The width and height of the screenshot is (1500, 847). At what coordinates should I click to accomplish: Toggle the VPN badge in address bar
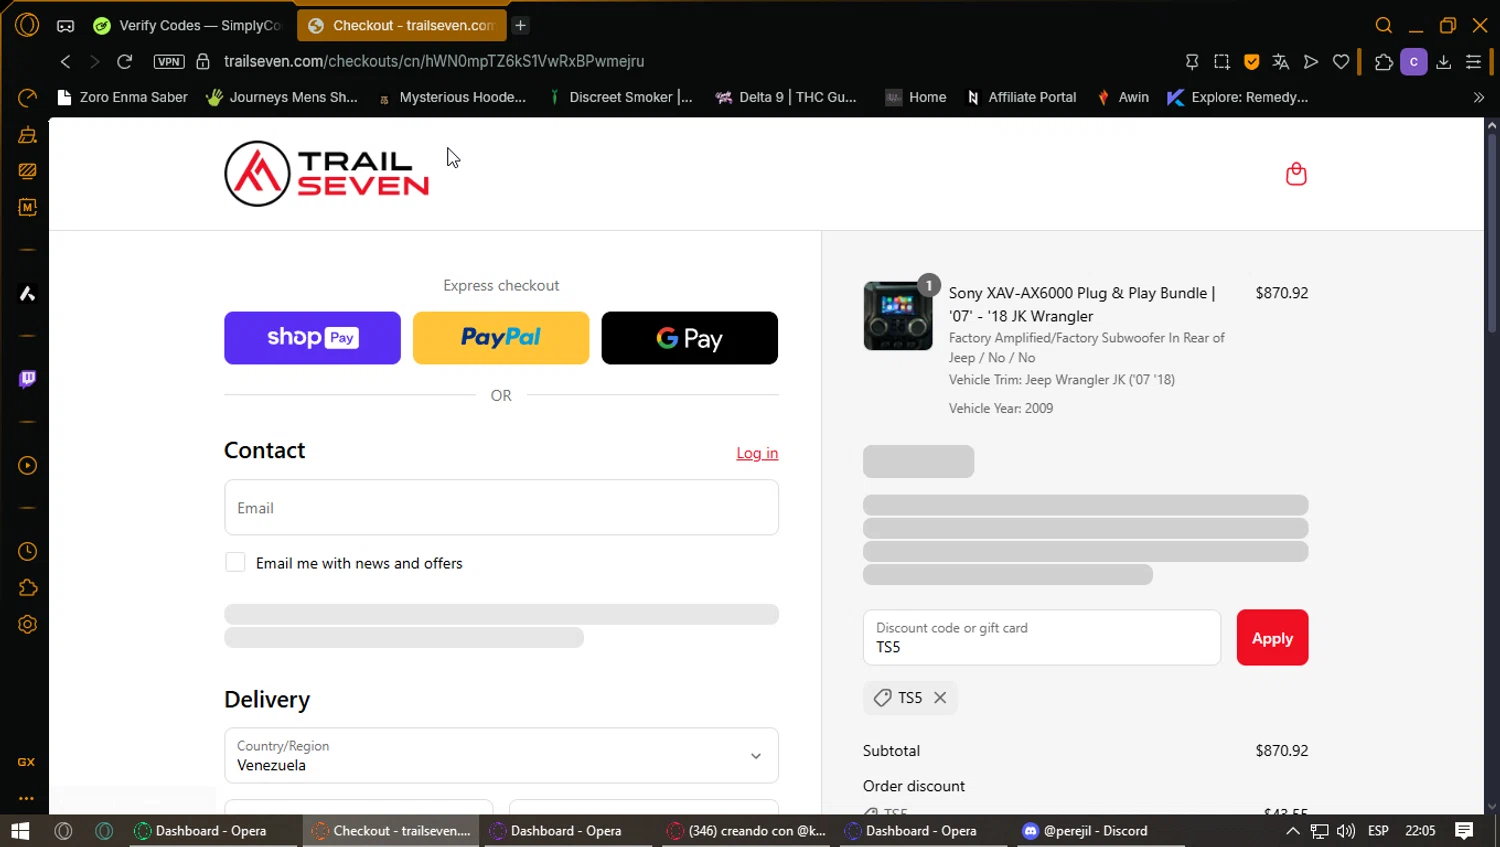(x=169, y=61)
